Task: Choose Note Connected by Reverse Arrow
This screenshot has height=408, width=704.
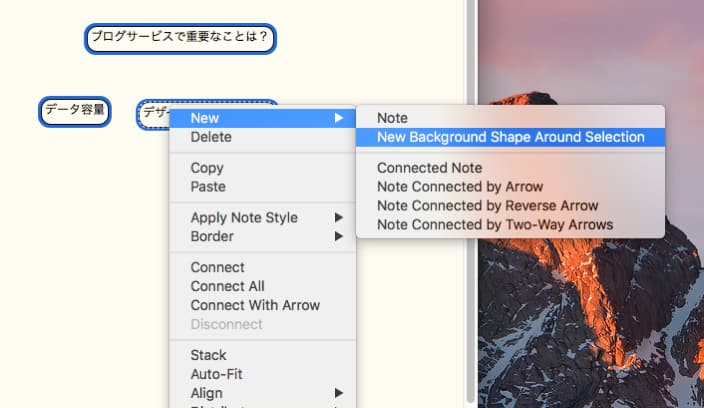Action: pos(510,206)
